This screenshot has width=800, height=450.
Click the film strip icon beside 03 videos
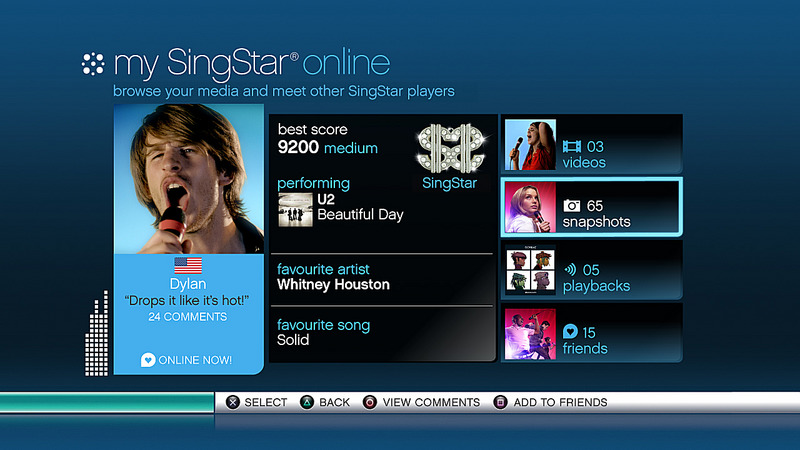click(x=572, y=147)
